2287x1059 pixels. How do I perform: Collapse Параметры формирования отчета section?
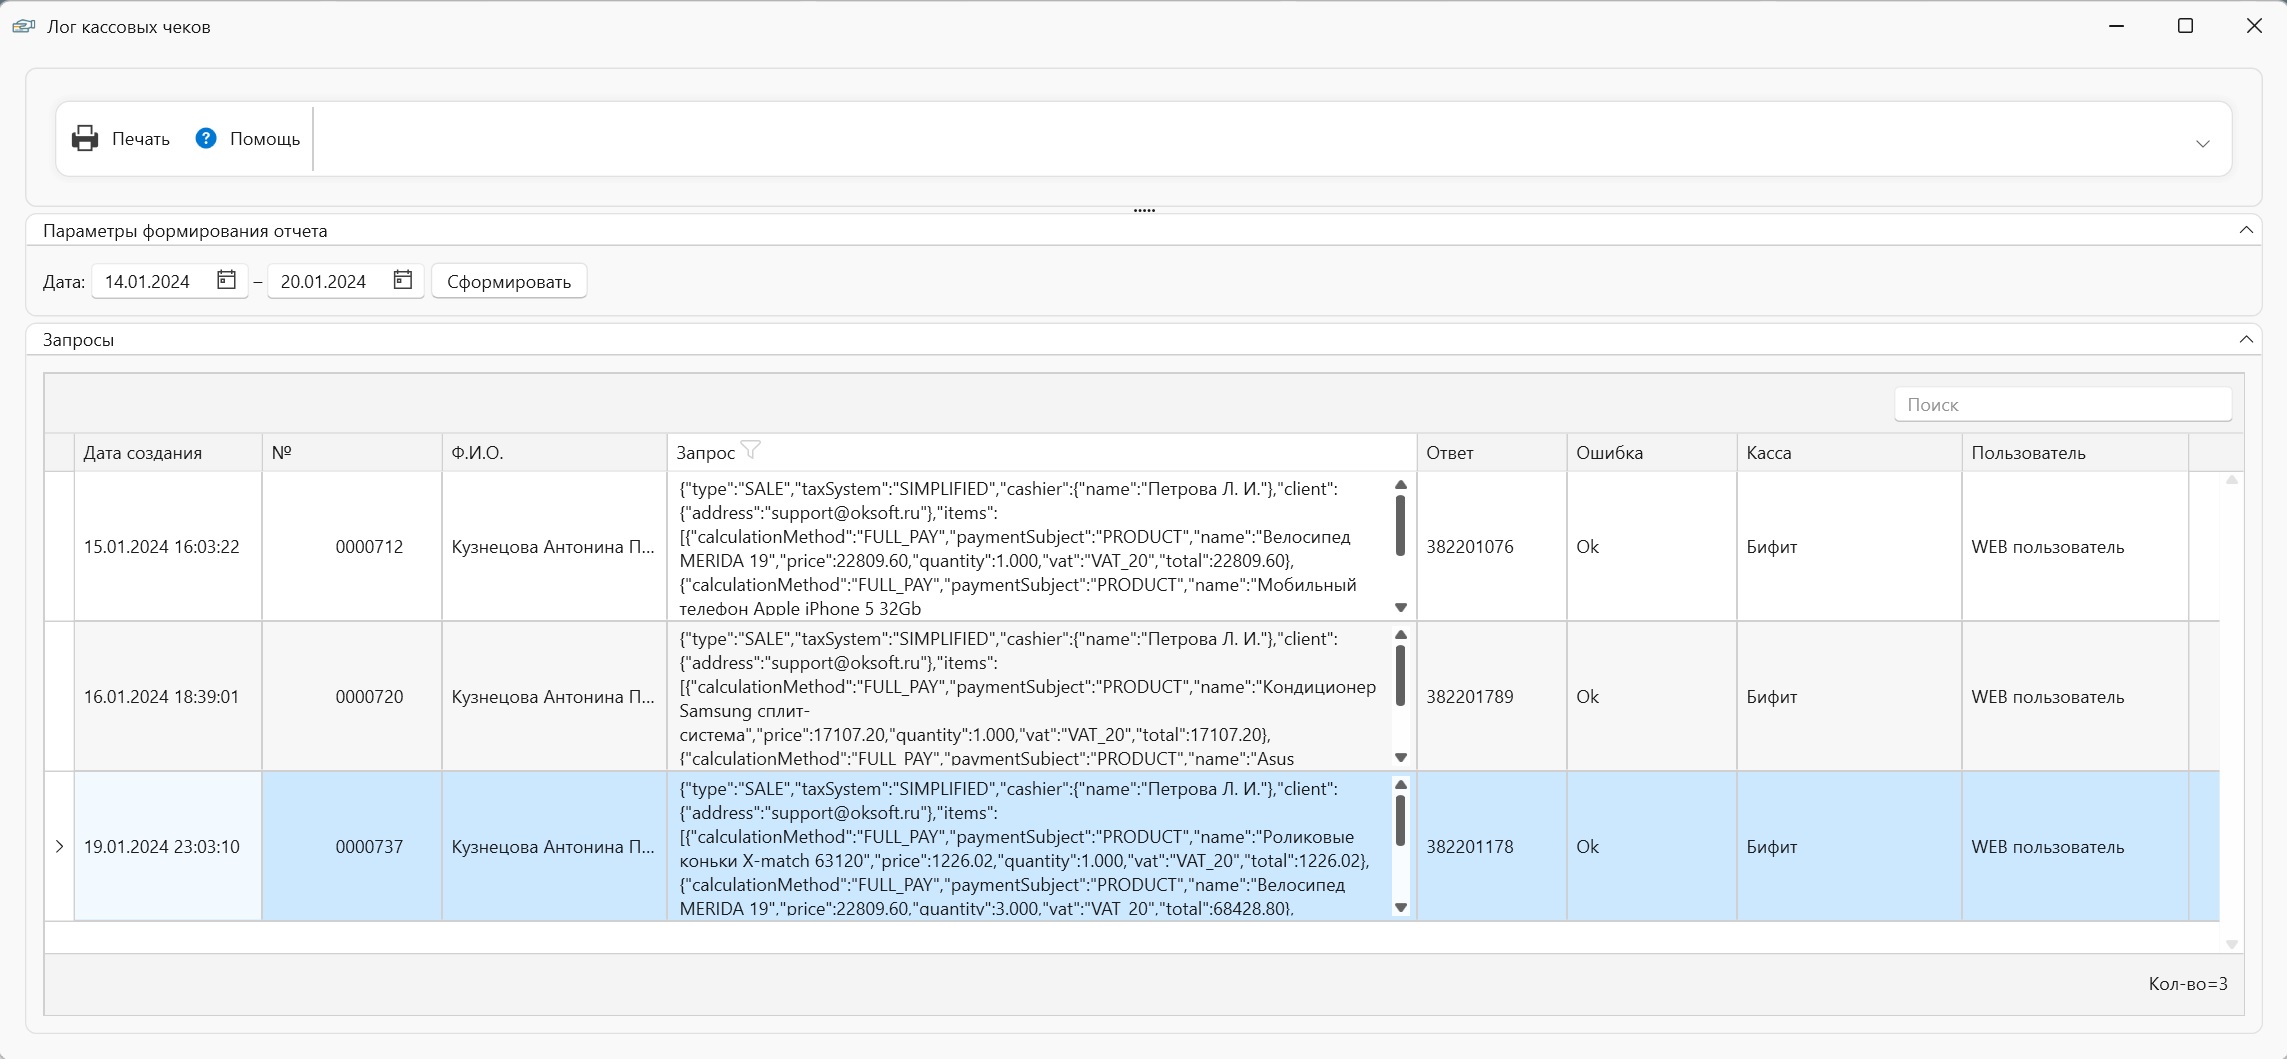tap(2246, 230)
